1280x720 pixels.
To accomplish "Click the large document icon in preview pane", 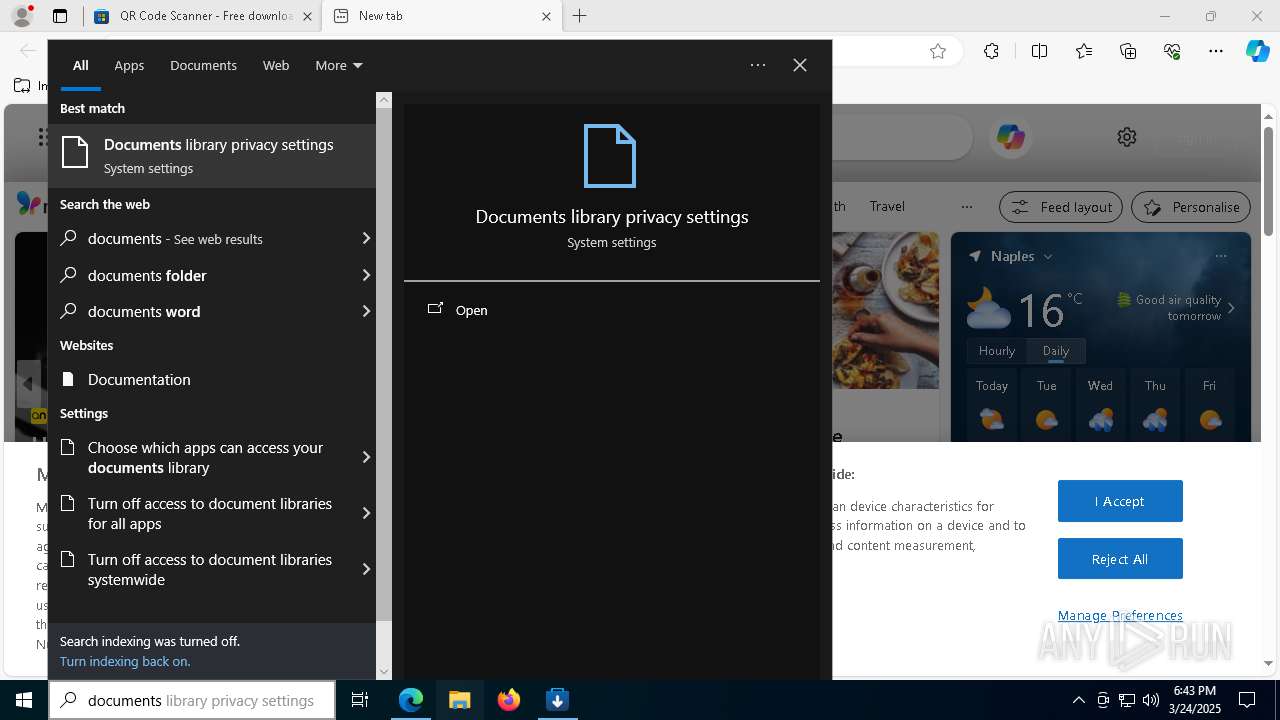I will [610, 156].
